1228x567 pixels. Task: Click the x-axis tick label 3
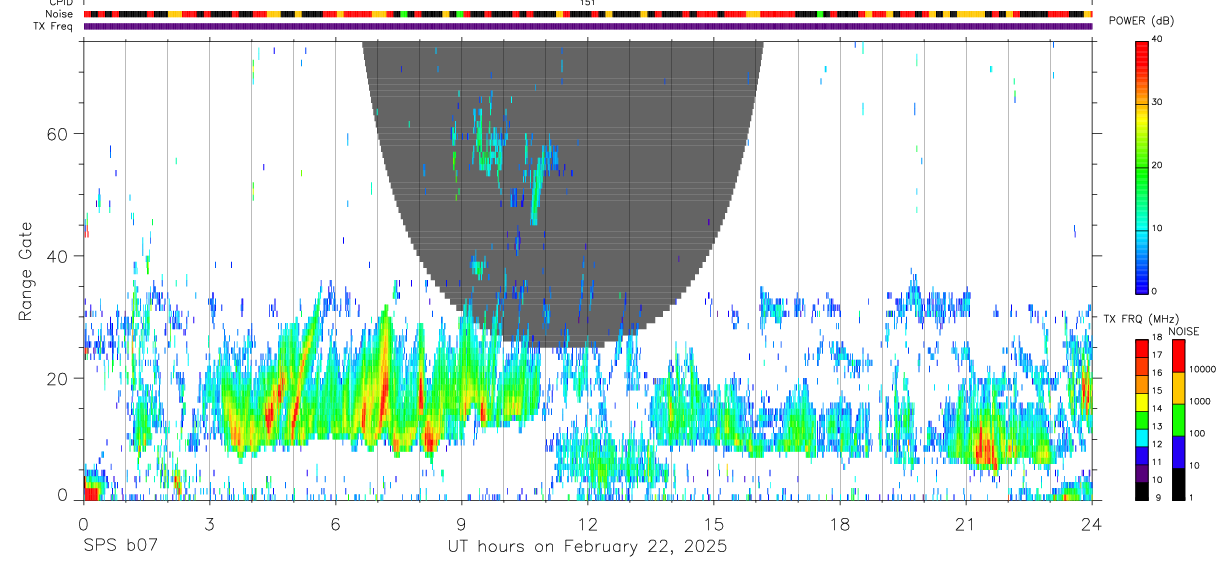[x=209, y=523]
